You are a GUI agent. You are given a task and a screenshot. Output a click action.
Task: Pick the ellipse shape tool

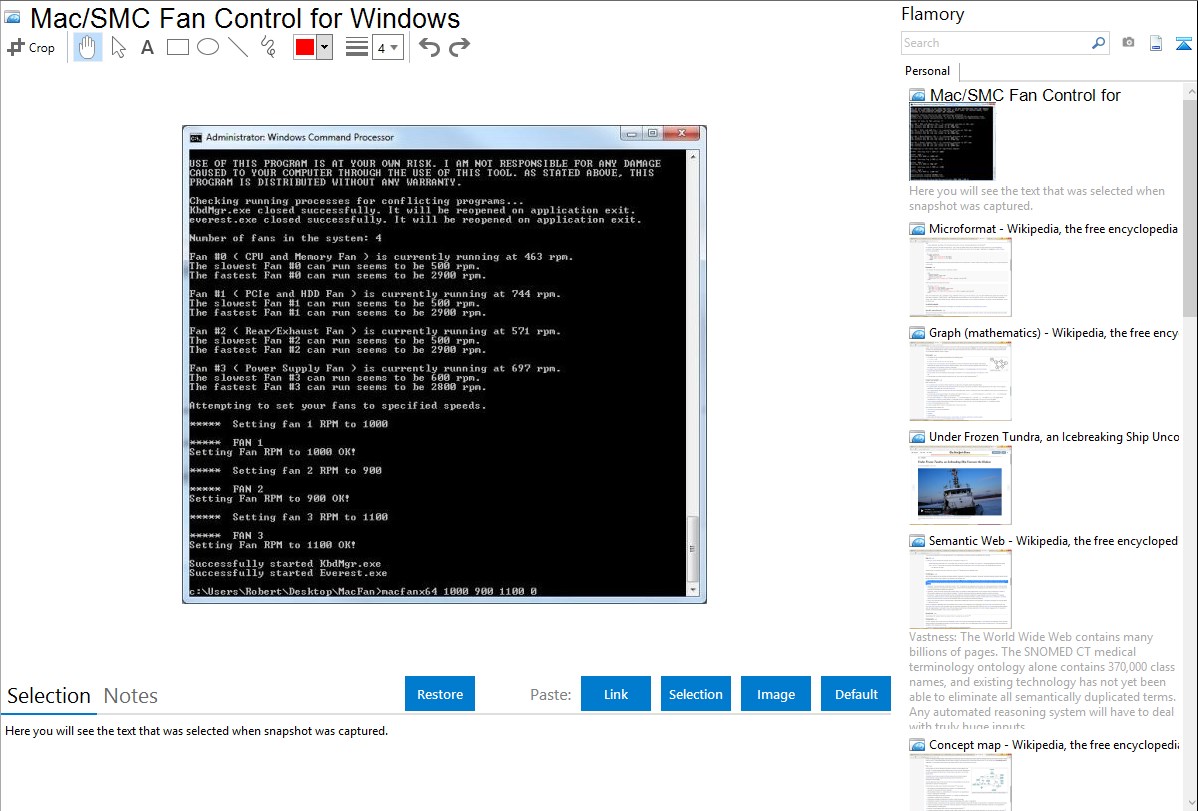[x=208, y=47]
